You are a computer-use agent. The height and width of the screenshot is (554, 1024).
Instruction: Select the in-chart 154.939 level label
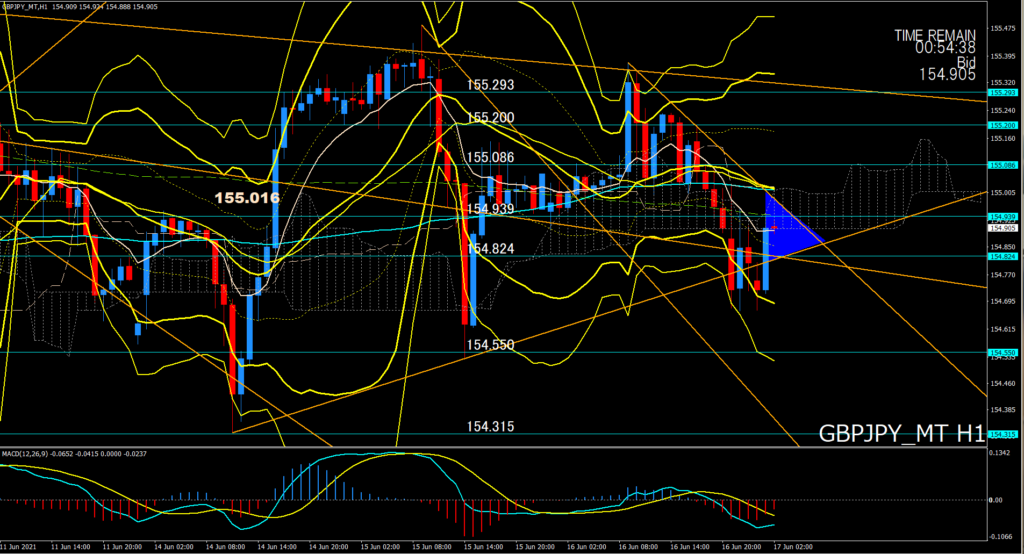[490, 209]
